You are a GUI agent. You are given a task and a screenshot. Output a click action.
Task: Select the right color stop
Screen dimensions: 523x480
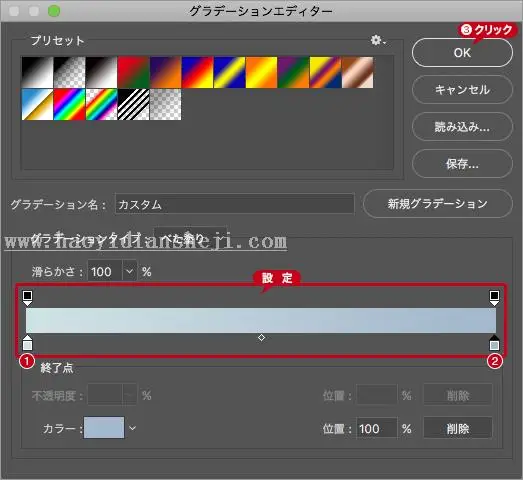point(494,342)
